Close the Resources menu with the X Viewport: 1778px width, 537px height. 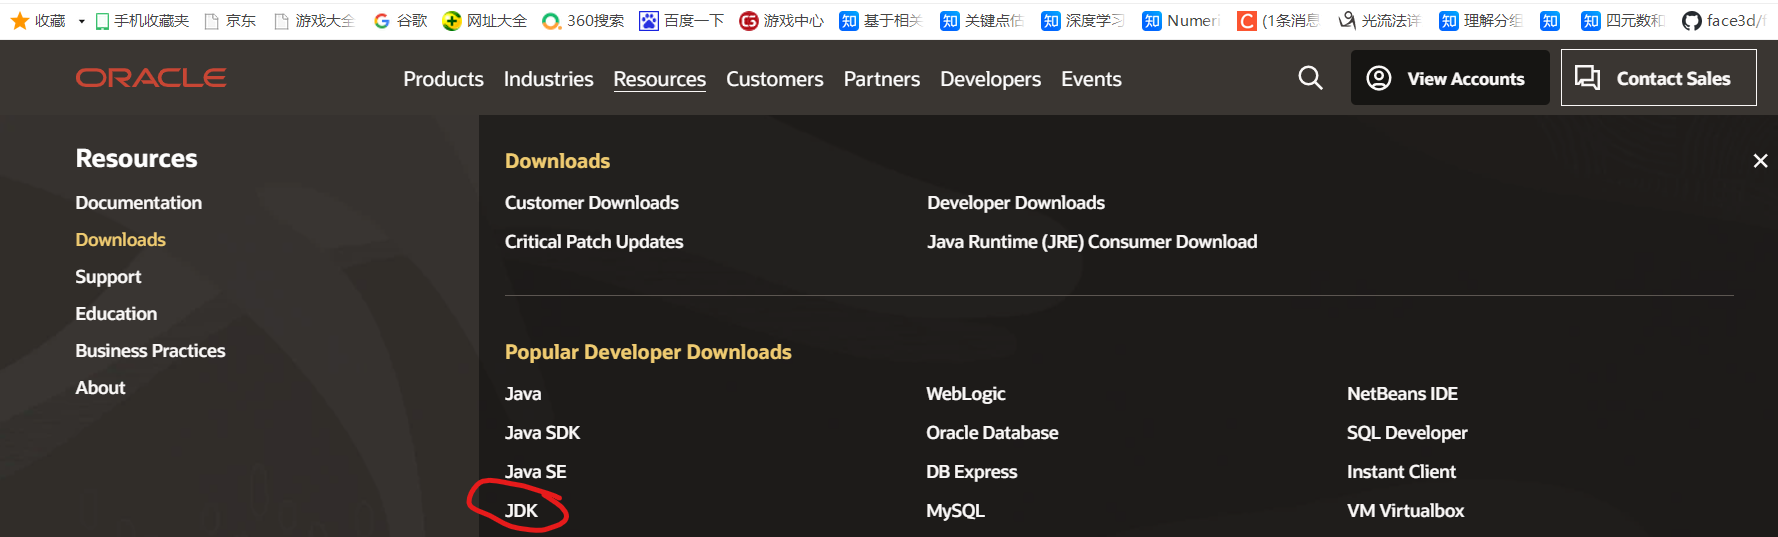(x=1760, y=161)
